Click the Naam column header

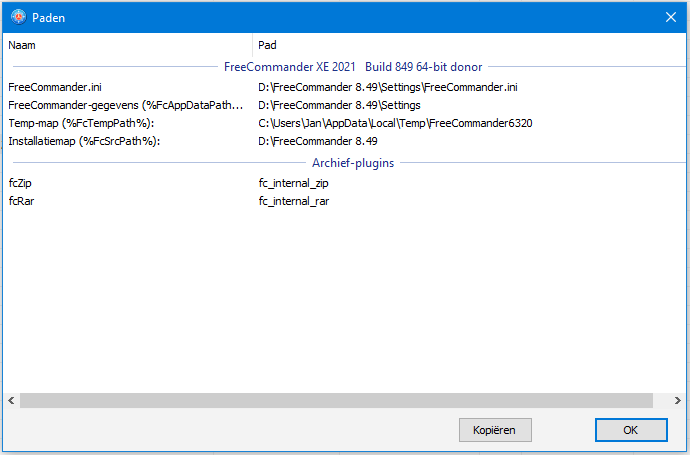tap(128, 45)
